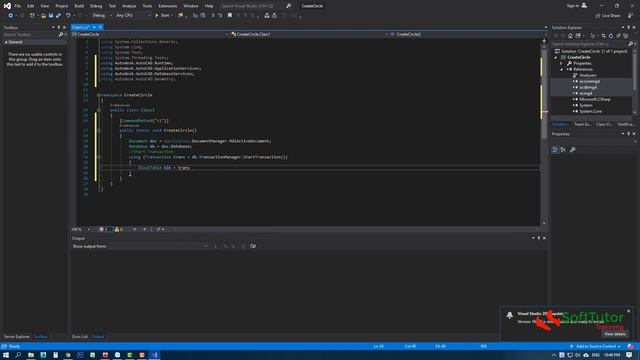This screenshot has height=360, width=640.
Task: Open the Tools menu
Action: (147, 6)
